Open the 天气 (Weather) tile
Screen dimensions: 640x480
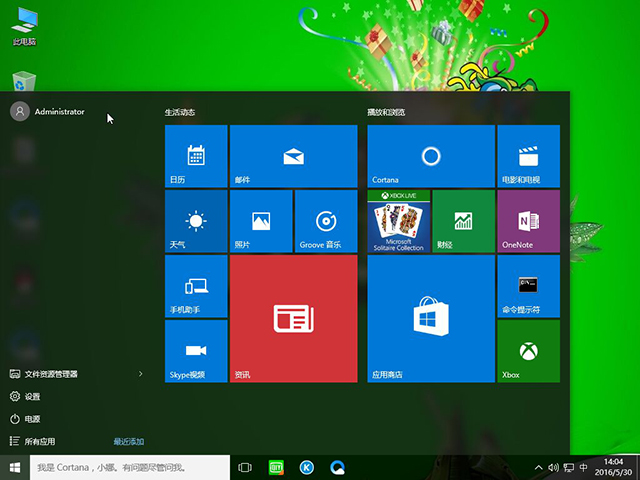pyautogui.click(x=196, y=221)
